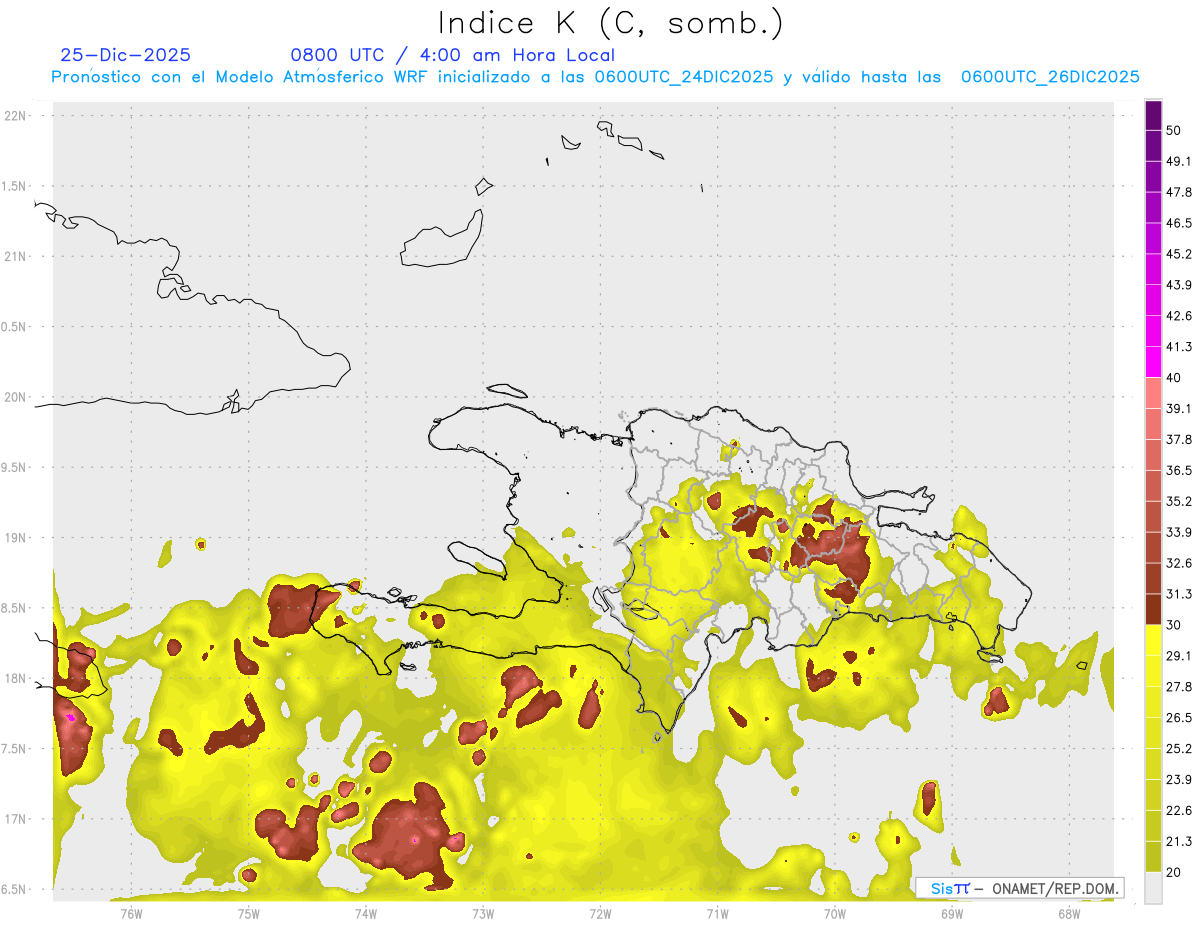
Task: Click the "71W" longitude axis label
Action: tap(717, 913)
